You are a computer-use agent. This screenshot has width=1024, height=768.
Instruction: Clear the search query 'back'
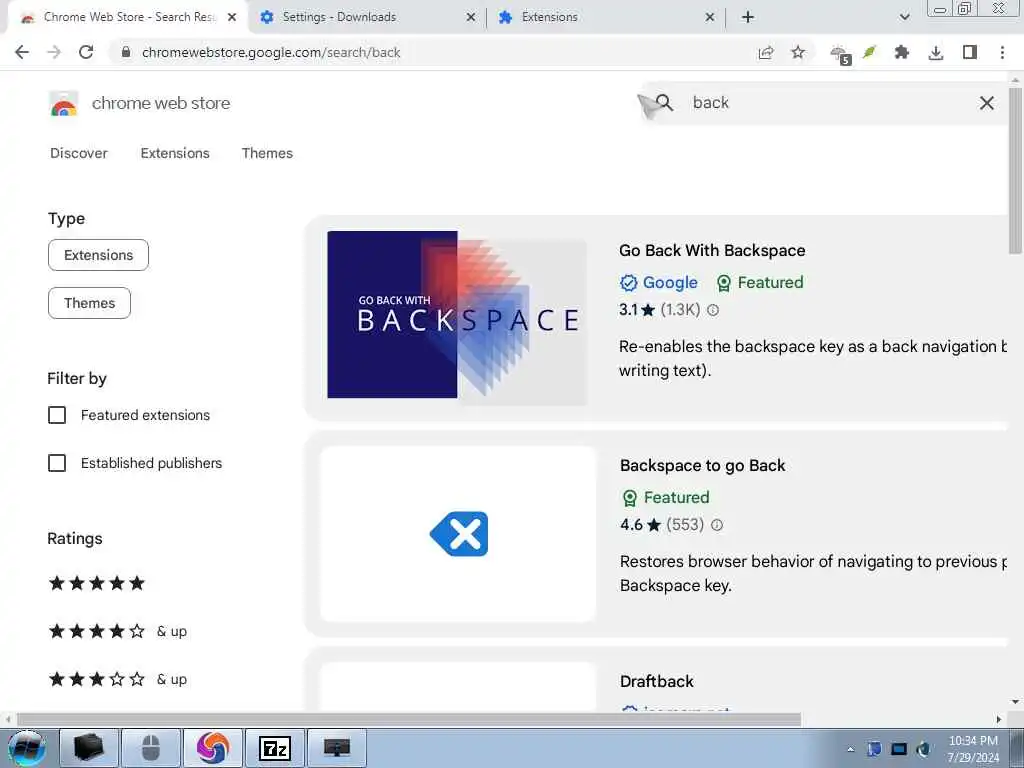(987, 103)
